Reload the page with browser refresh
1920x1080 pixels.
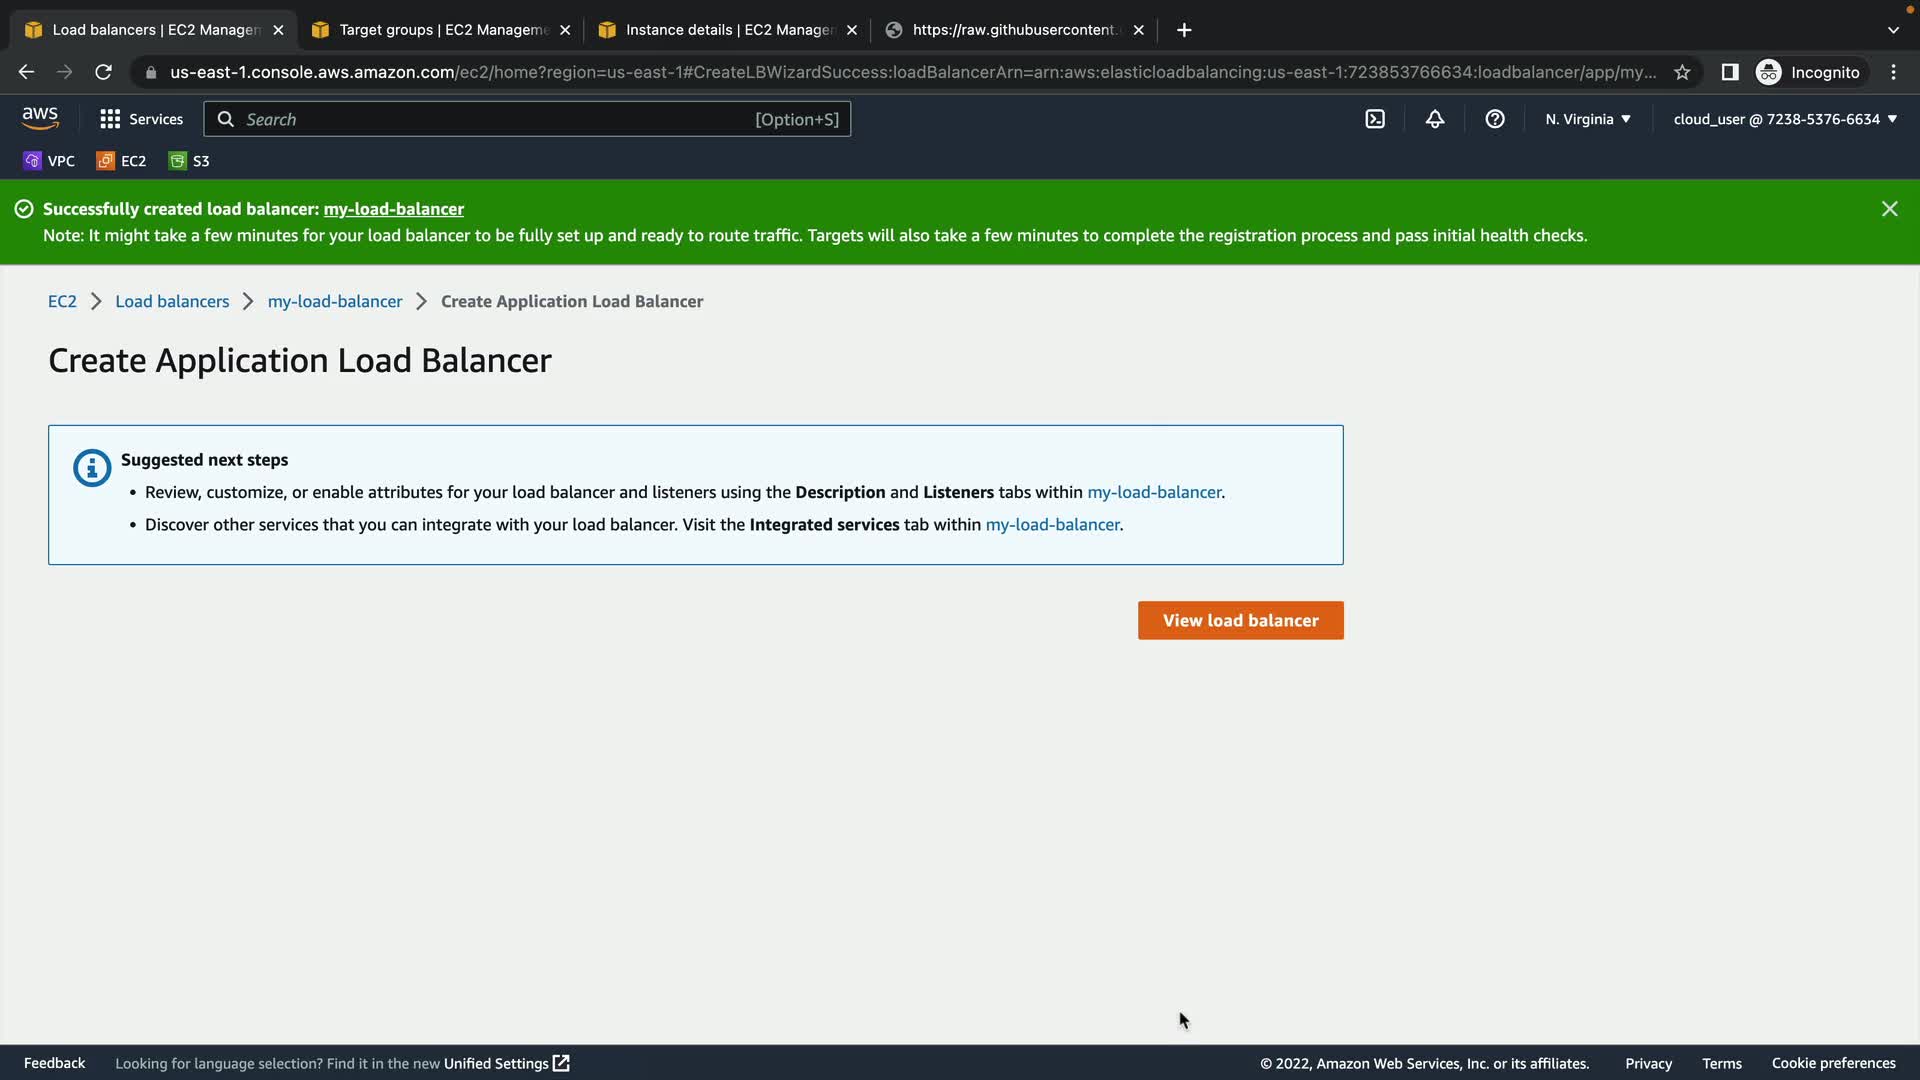[103, 72]
